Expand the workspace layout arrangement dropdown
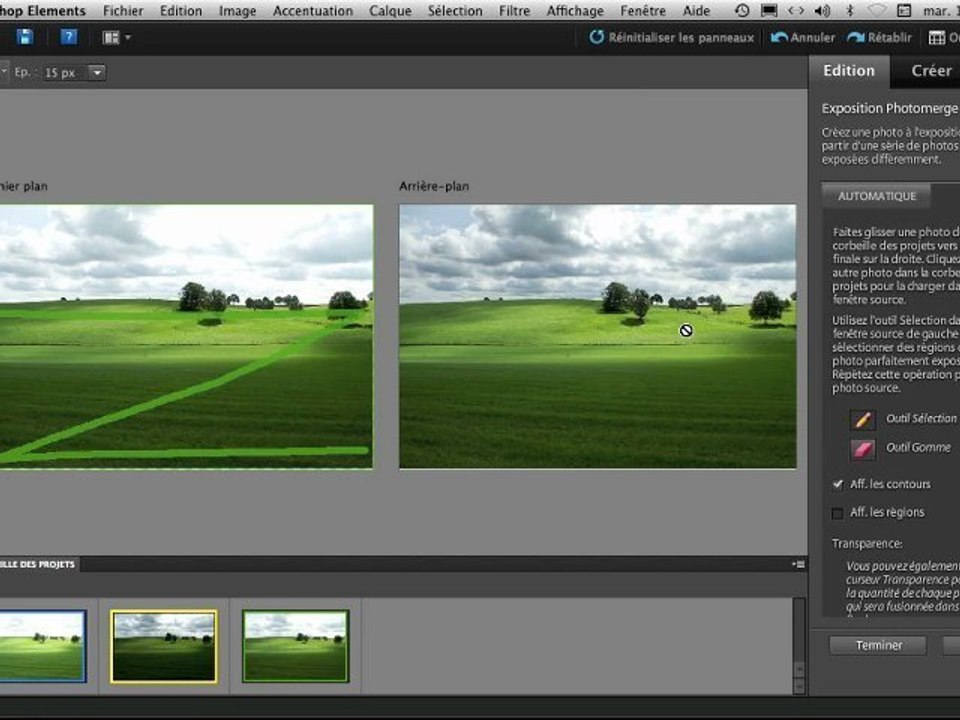960x720 pixels. 117,37
